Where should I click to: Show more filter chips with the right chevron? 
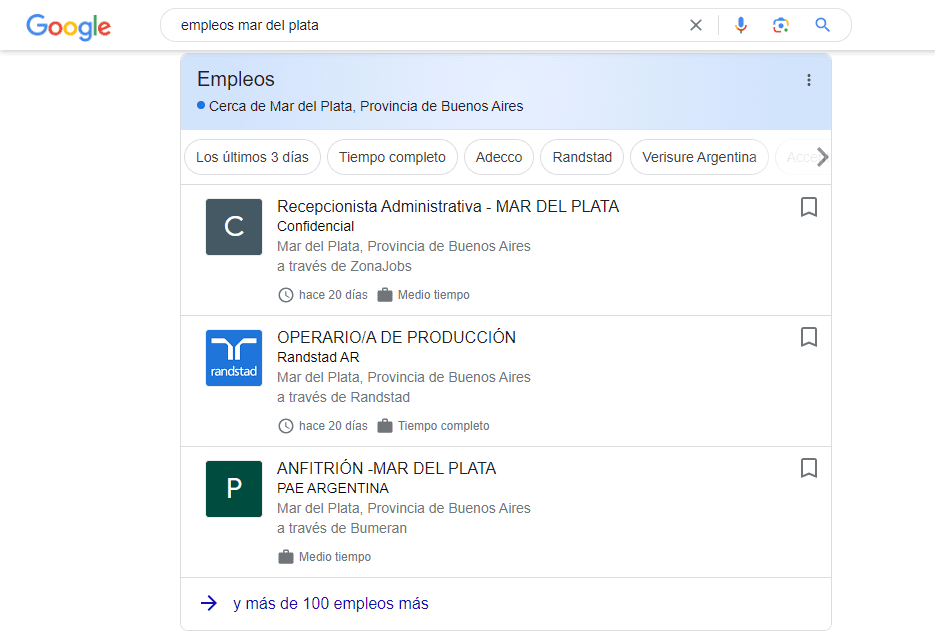[822, 157]
